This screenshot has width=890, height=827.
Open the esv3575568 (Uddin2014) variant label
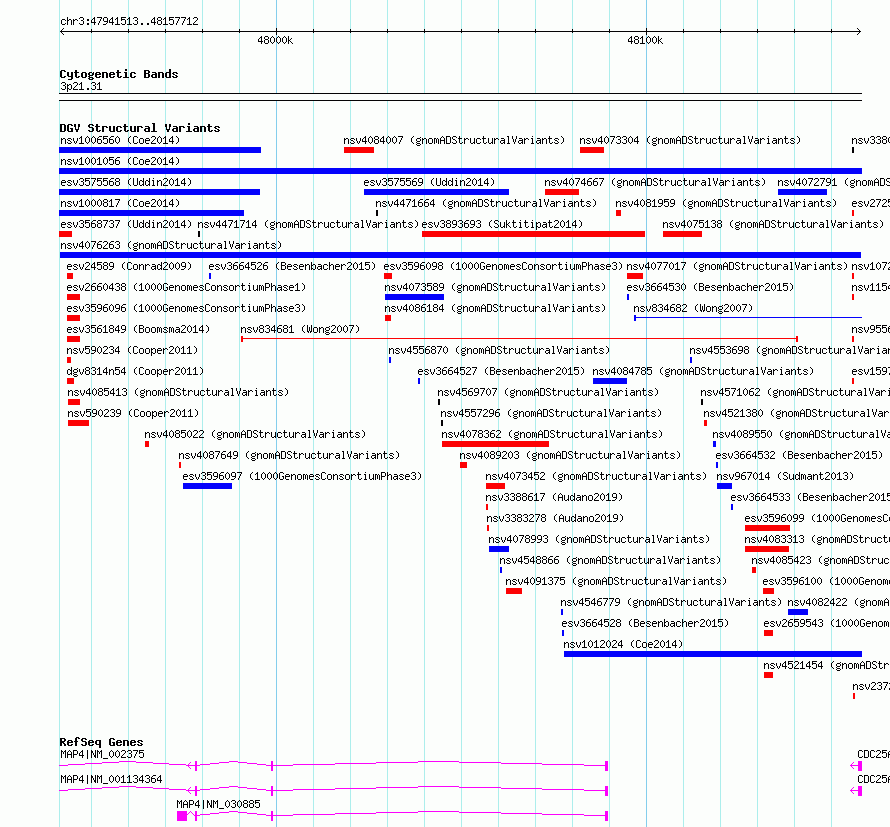[126, 182]
